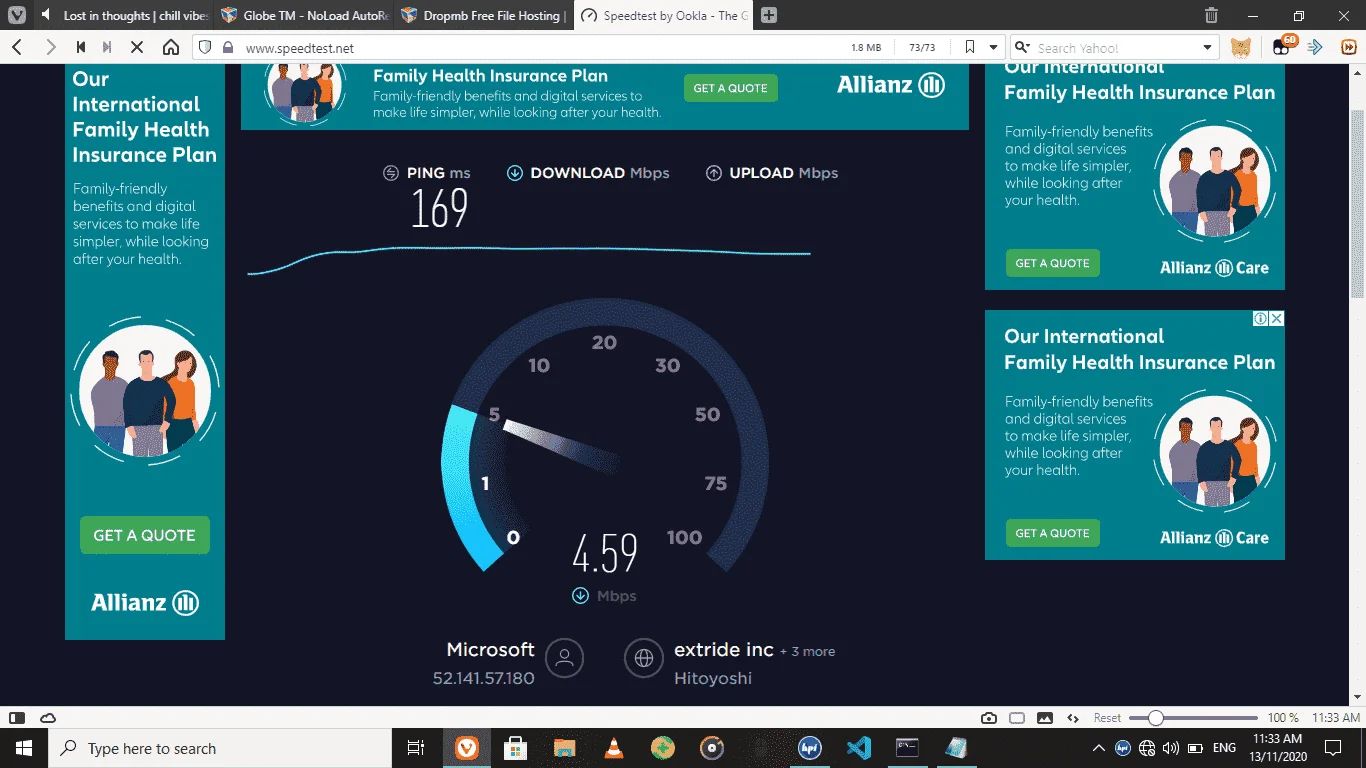Click GET A QUOTE in top right ad

pyautogui.click(x=1052, y=263)
